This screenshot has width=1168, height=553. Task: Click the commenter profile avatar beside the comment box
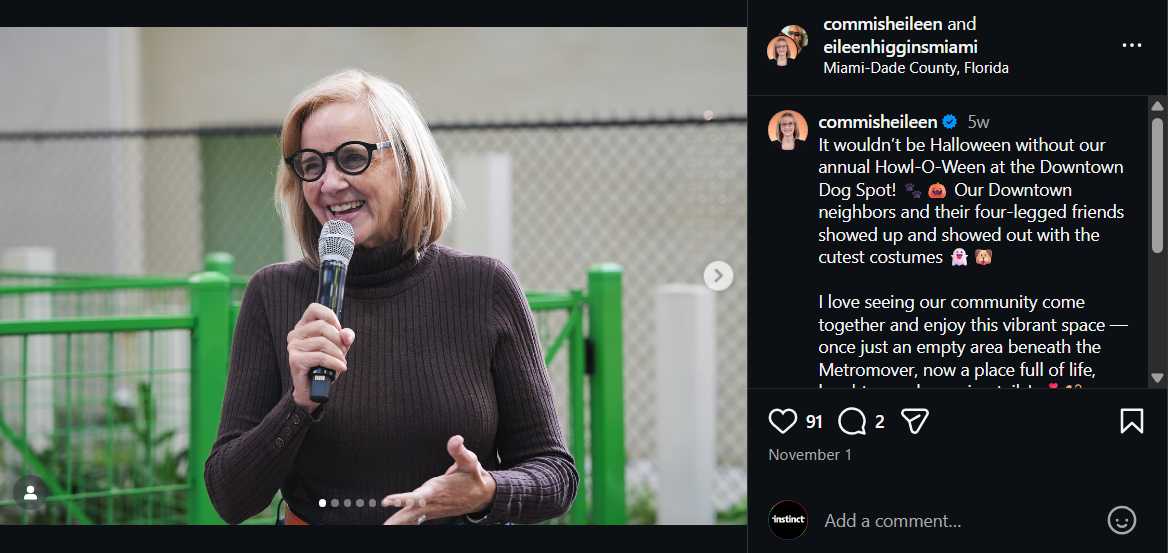click(x=788, y=520)
